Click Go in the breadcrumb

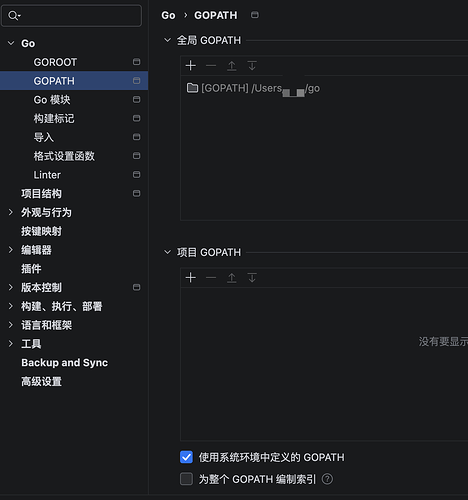click(x=168, y=15)
